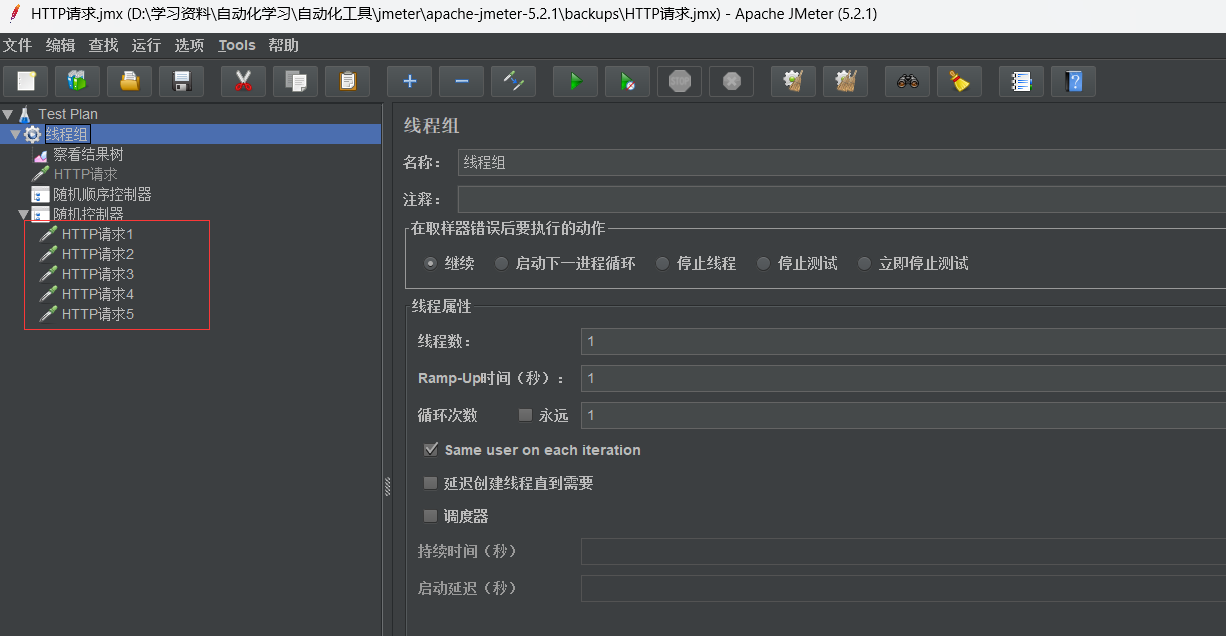This screenshot has width=1226, height=636.
Task: Select HTTP请求3 in the tree
Action: coord(97,274)
